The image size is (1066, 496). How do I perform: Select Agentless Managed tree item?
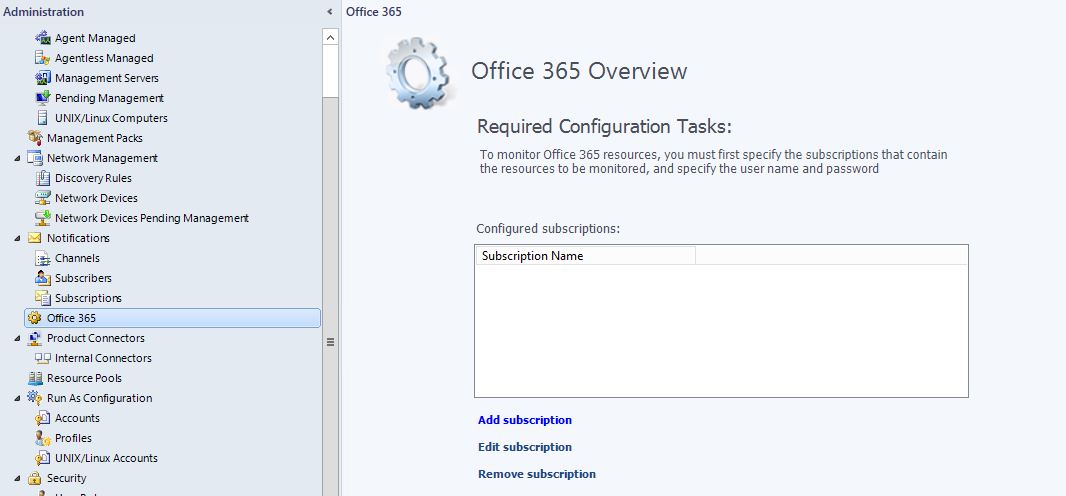104,58
